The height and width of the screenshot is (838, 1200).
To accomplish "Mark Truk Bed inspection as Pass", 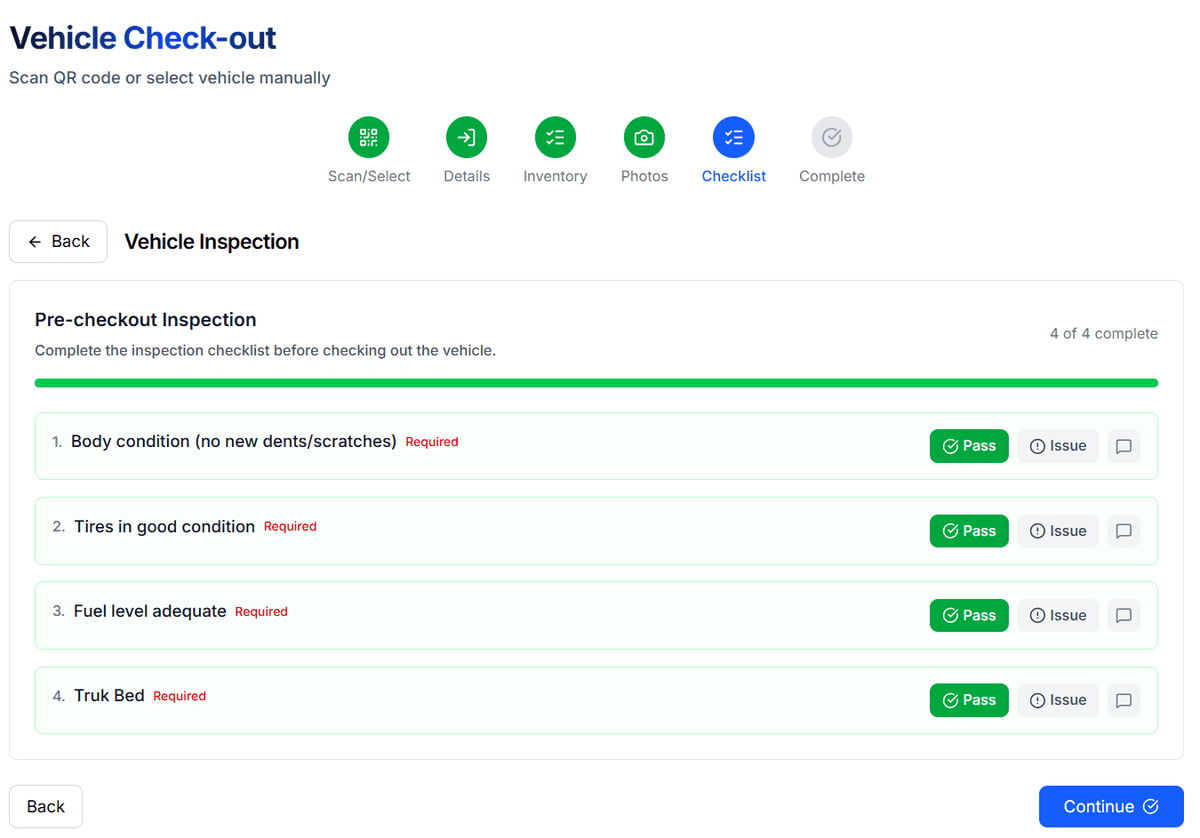I will [968, 700].
